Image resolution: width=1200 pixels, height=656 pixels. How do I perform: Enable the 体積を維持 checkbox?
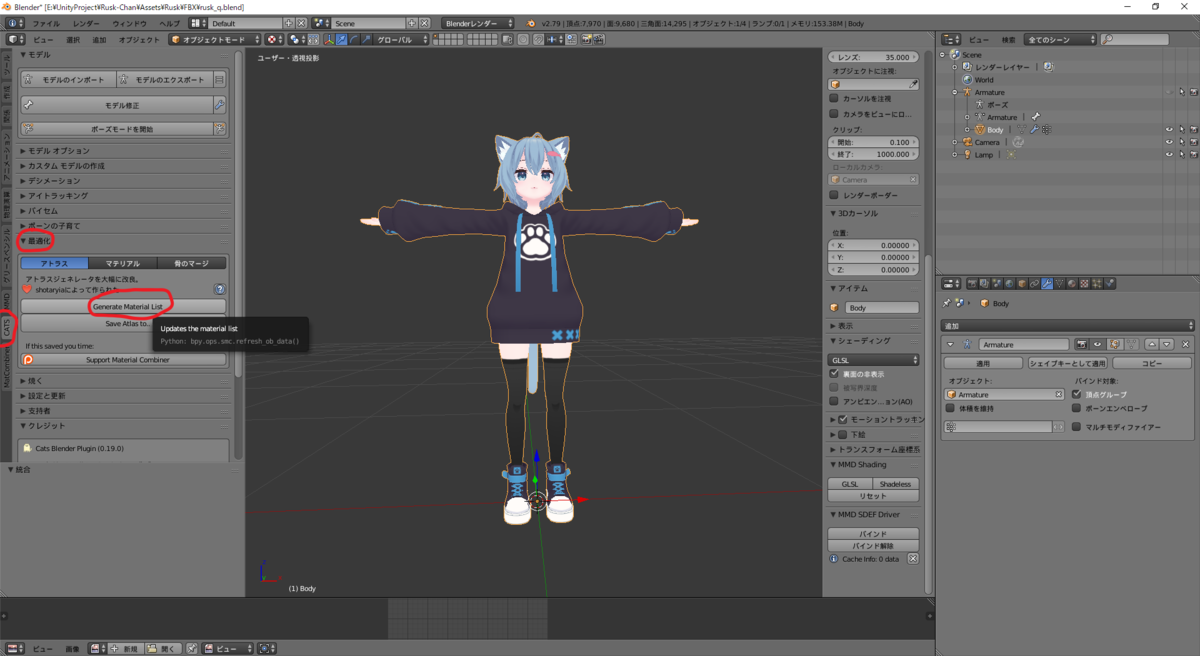(950, 408)
